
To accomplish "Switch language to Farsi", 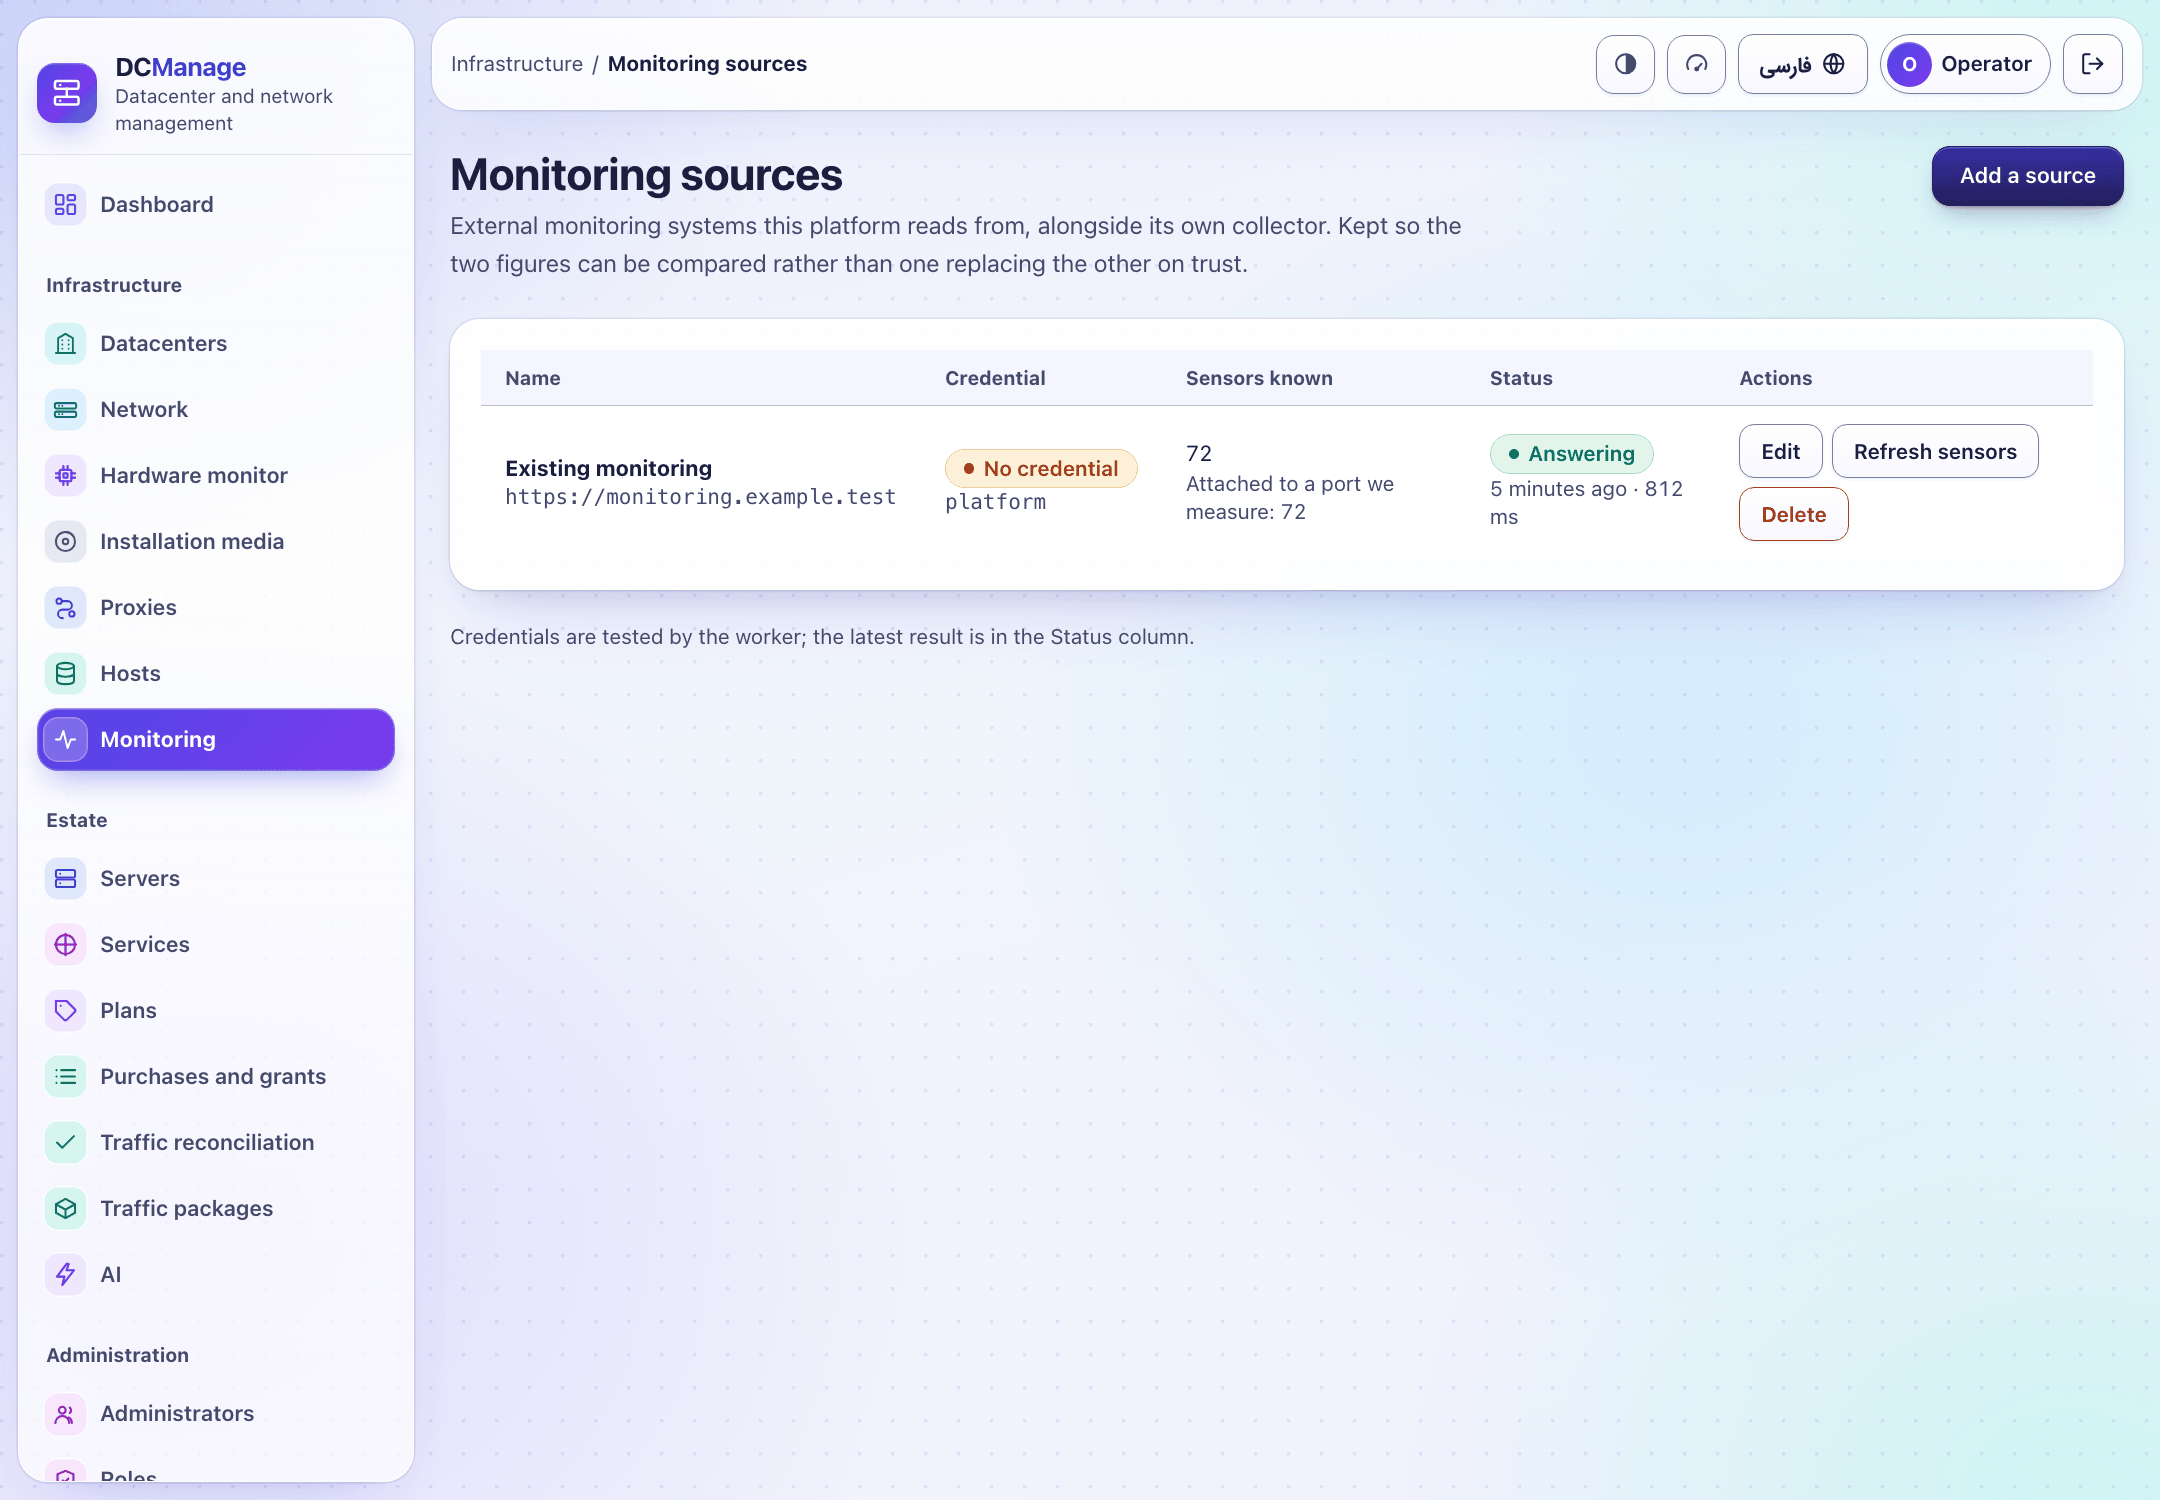I will [1802, 64].
